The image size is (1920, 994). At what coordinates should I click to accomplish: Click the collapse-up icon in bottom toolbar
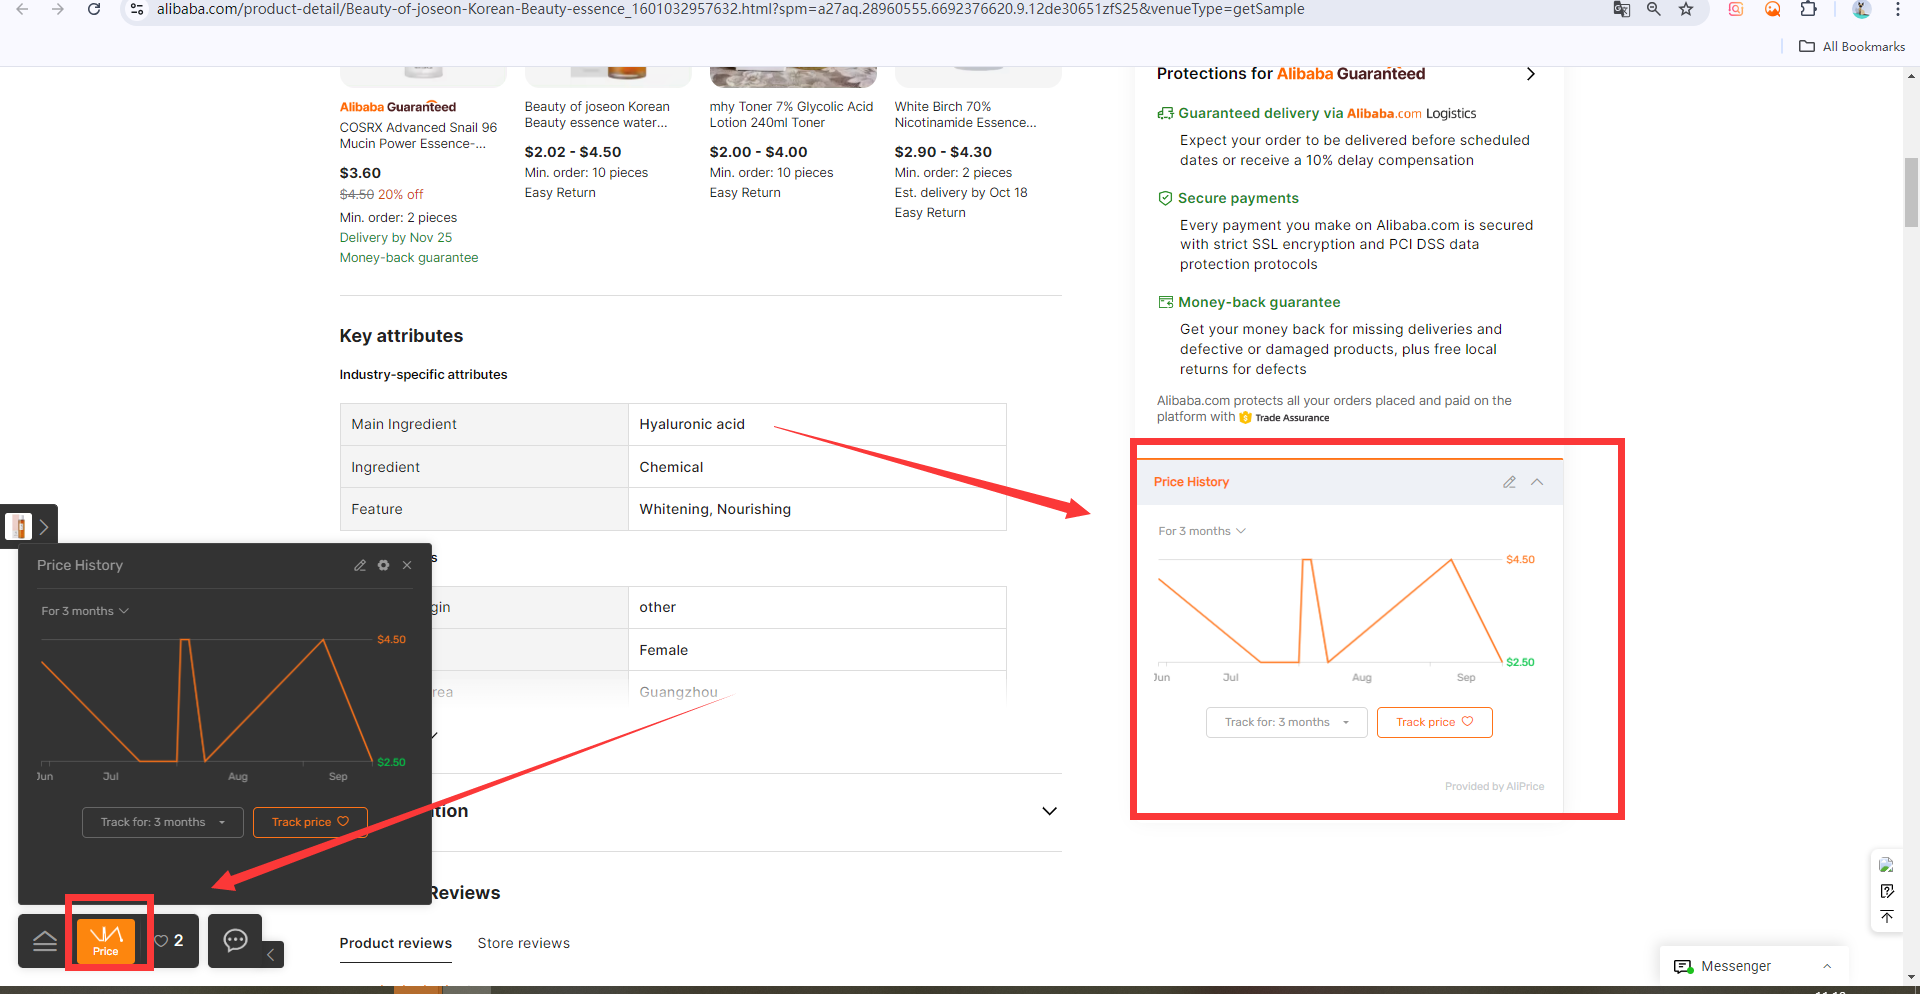tap(45, 941)
